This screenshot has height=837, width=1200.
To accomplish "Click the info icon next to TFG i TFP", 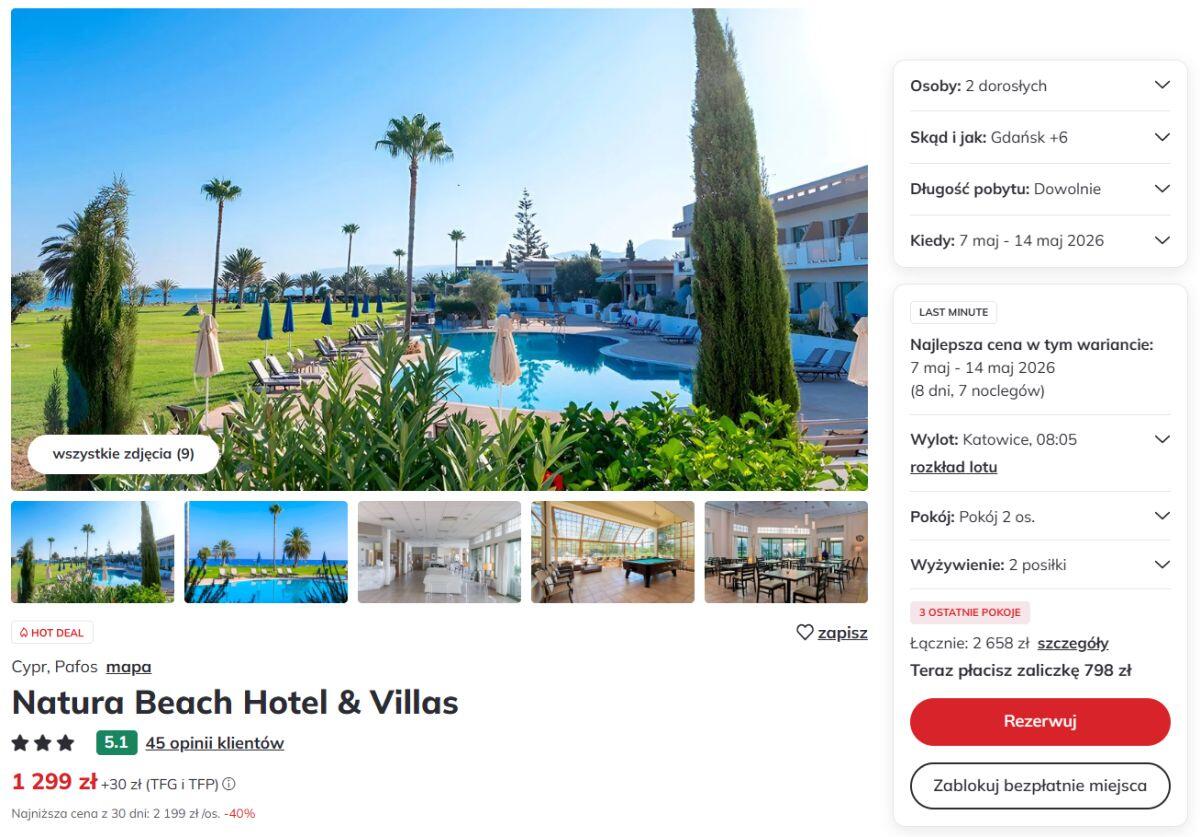I will point(229,784).
